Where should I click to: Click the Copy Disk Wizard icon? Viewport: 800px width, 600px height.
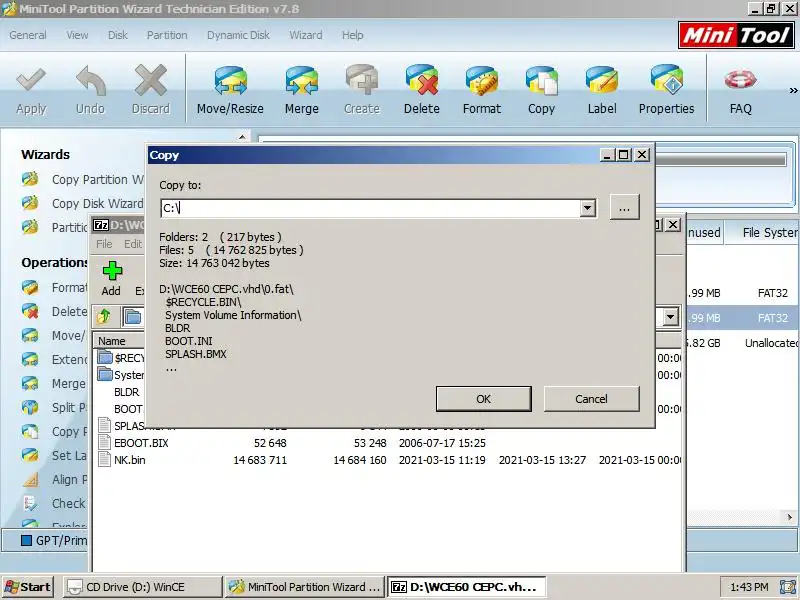pos(30,203)
